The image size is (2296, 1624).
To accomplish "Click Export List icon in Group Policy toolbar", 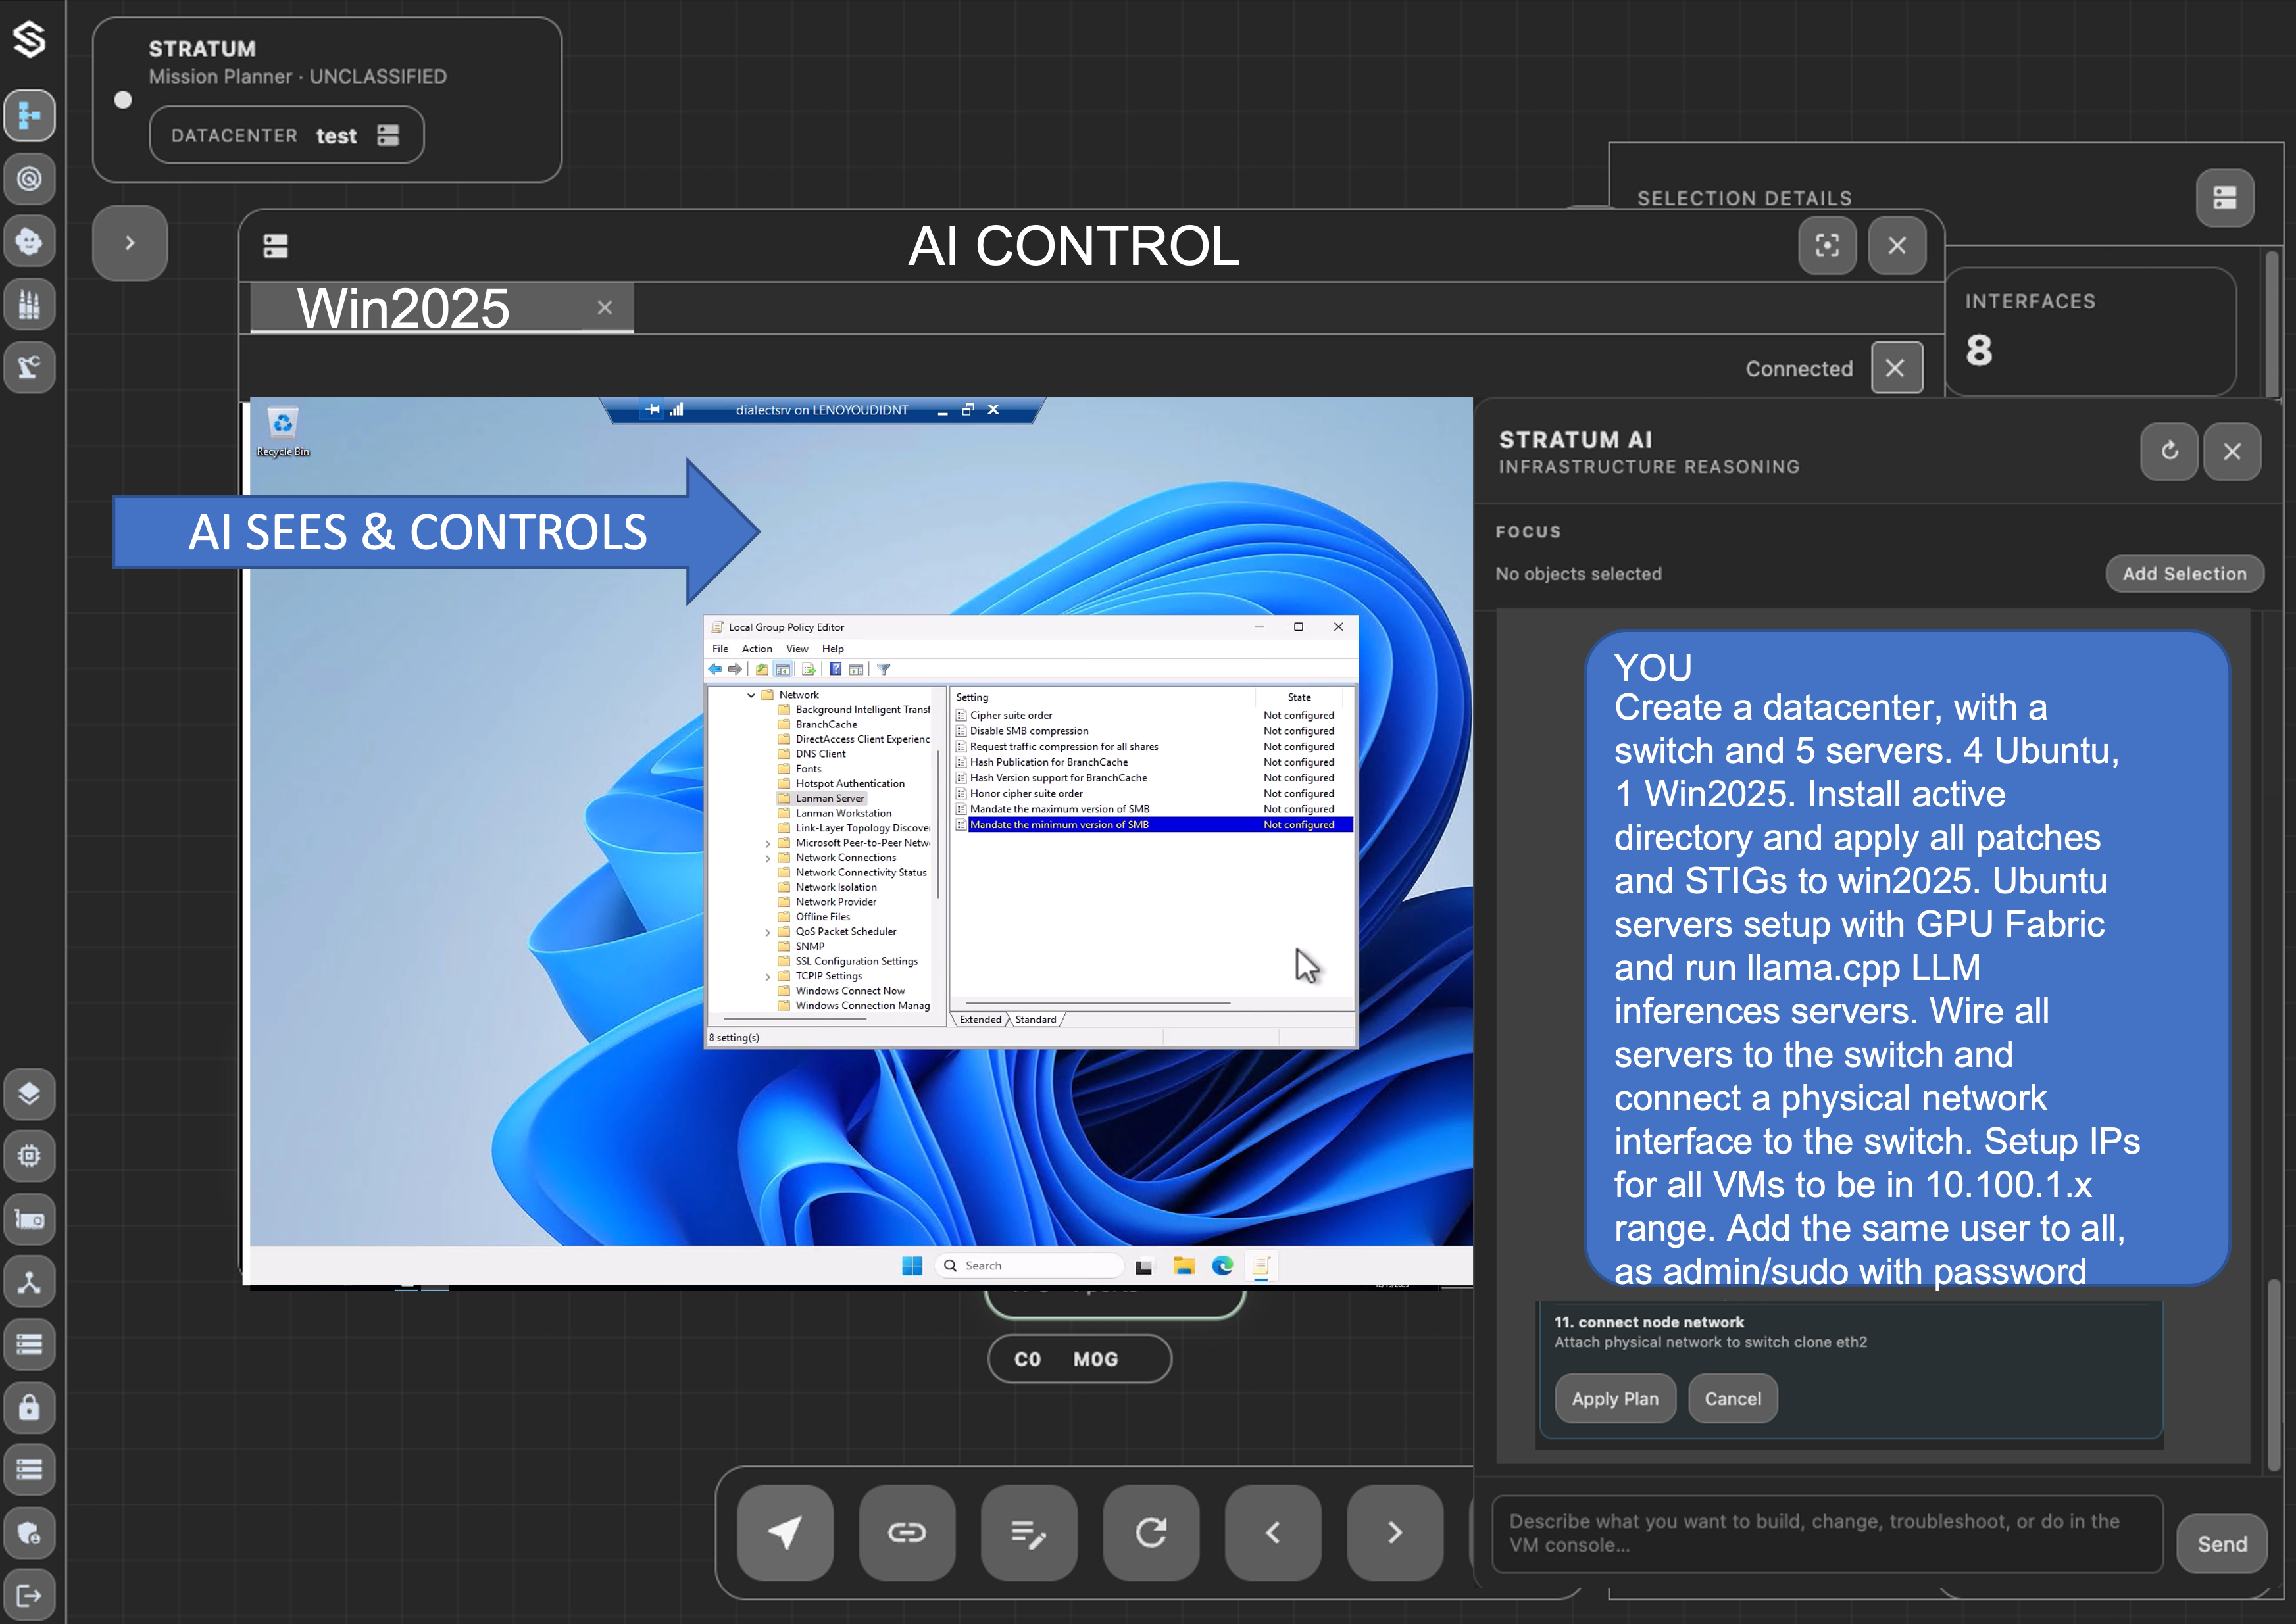I will coord(809,669).
